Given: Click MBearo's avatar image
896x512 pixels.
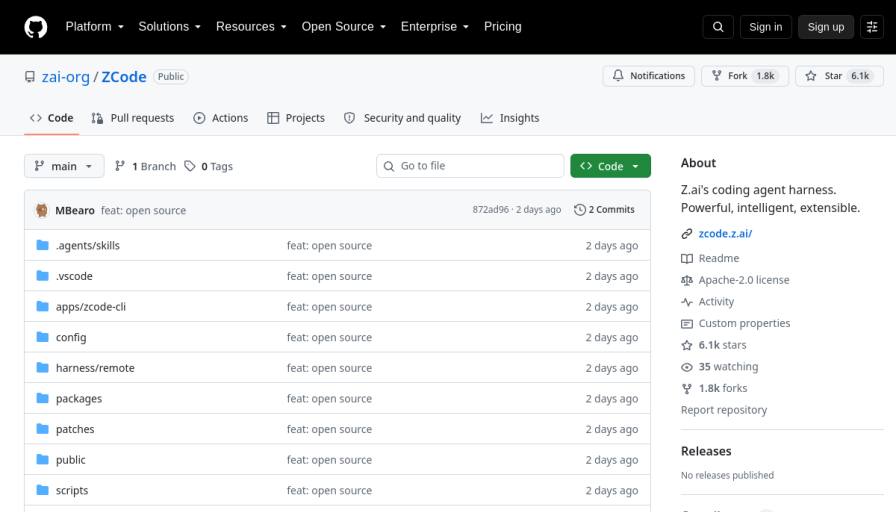Looking at the screenshot, I should [42, 210].
